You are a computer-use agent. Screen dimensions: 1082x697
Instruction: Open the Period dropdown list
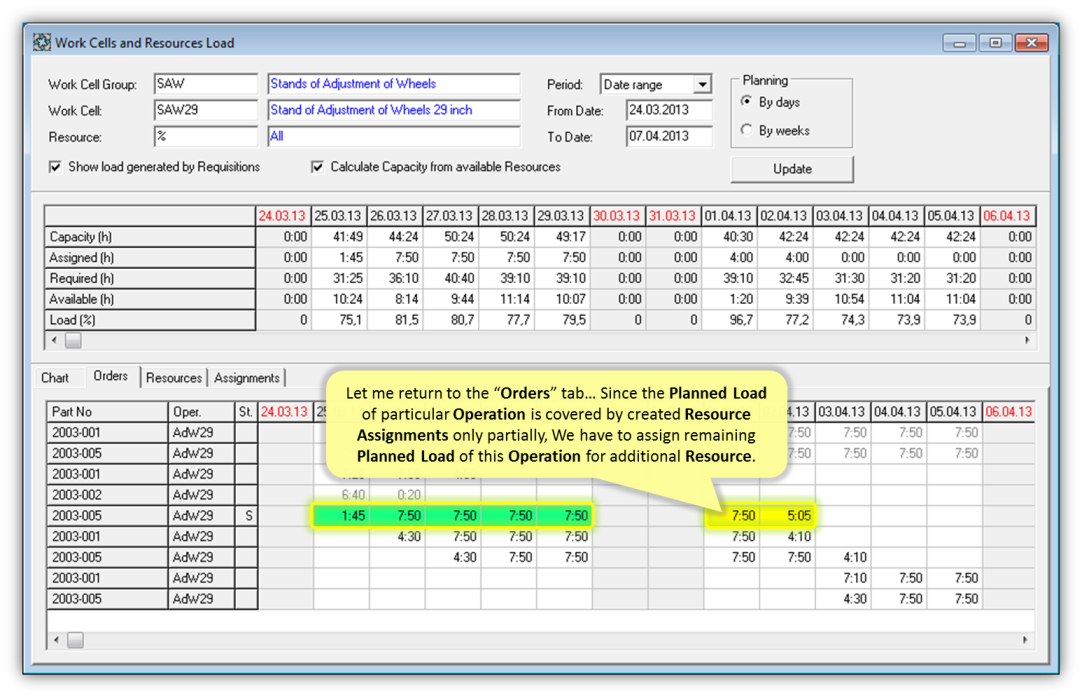click(702, 84)
